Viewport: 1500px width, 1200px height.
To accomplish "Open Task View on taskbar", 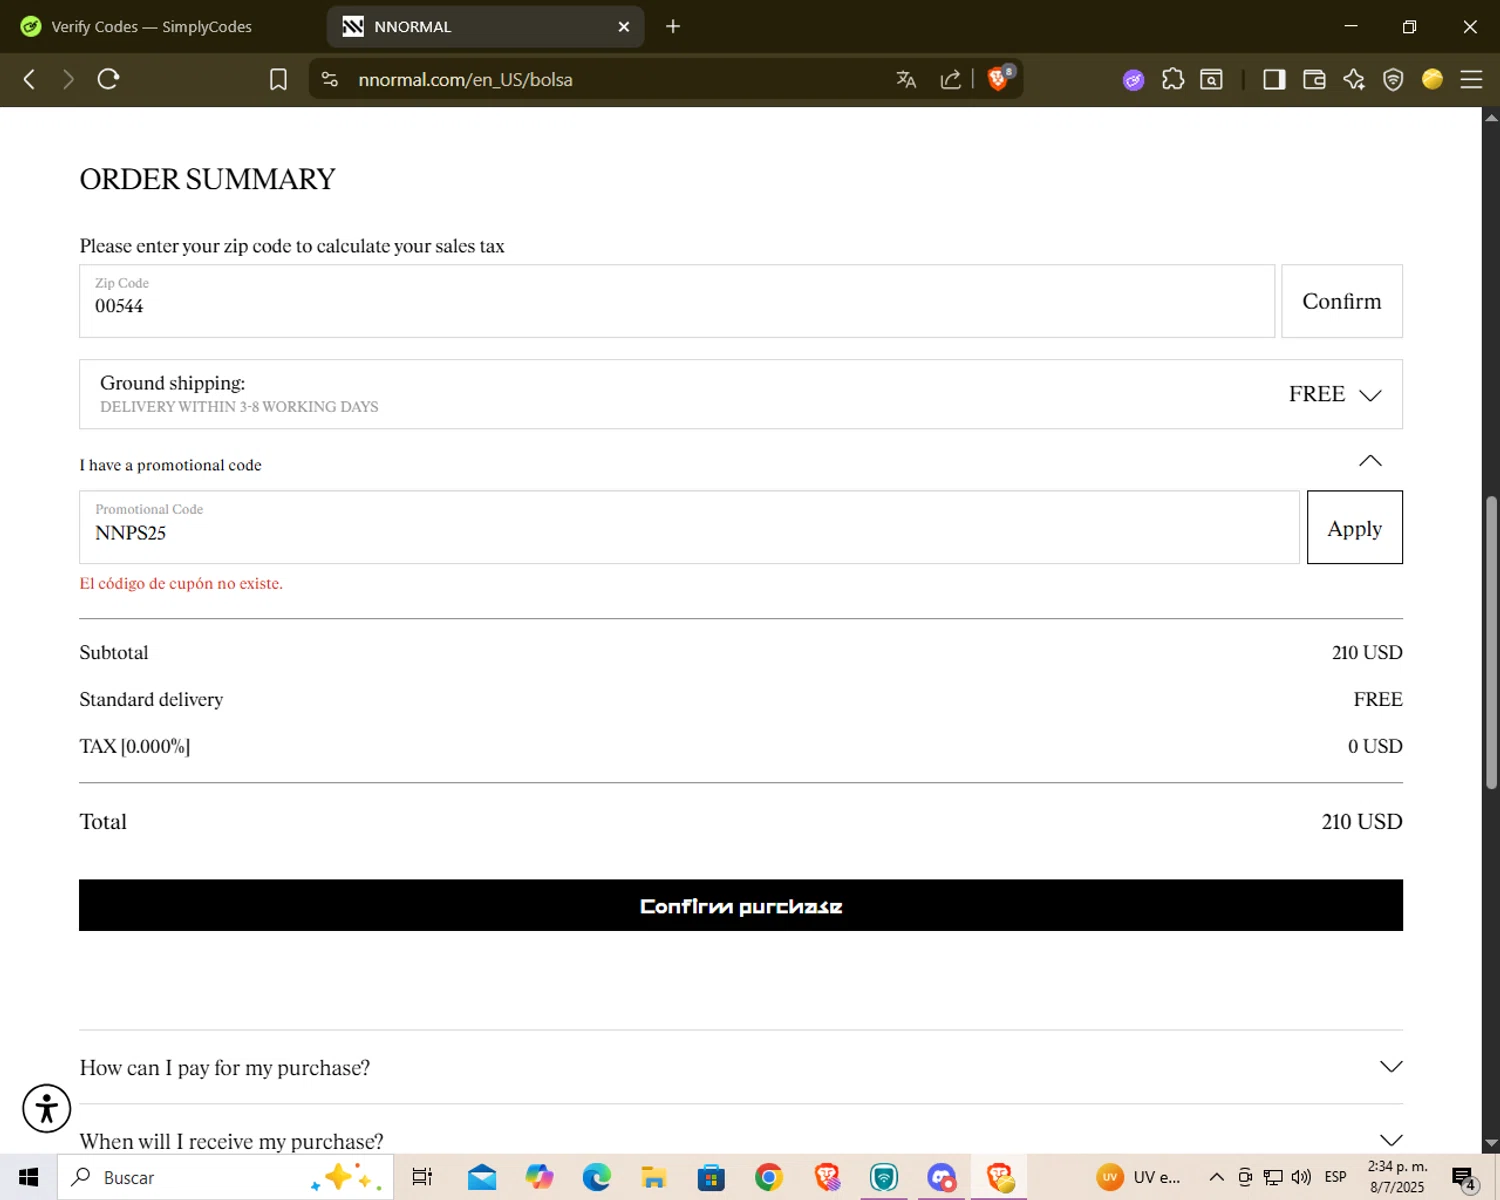I will pos(422,1177).
